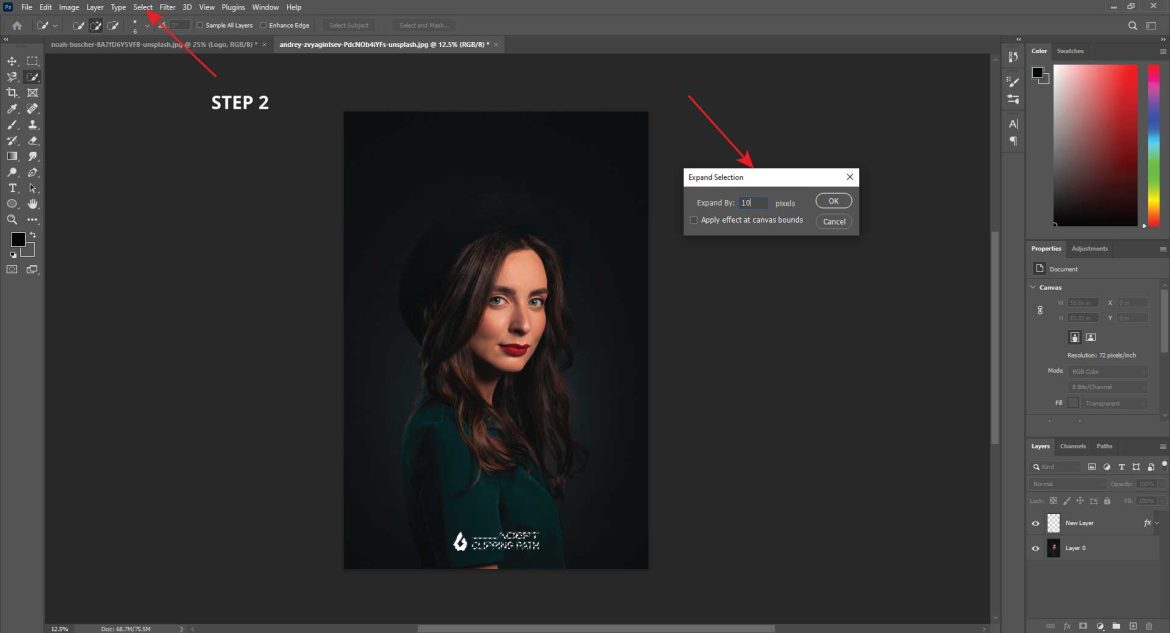This screenshot has height=633, width=1170.
Task: Click the foreground color swatch
Action: (x=16, y=240)
